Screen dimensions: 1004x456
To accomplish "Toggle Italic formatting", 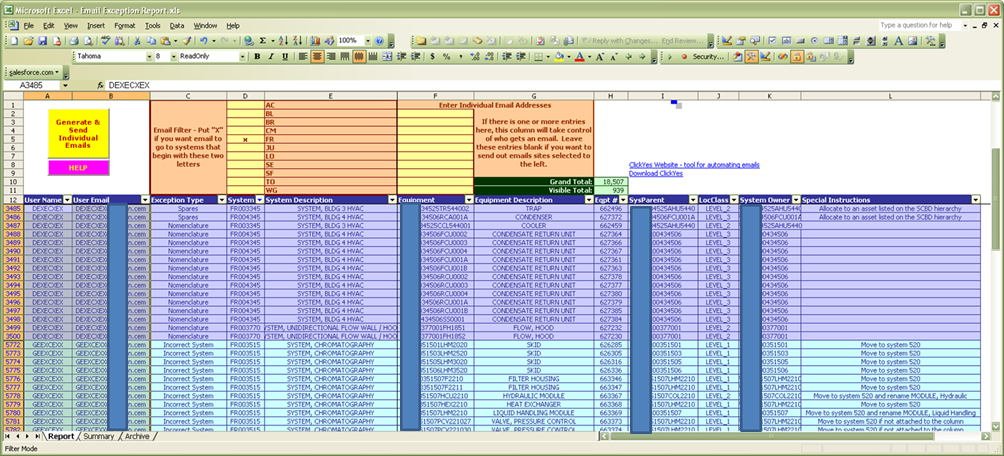I will pyautogui.click(x=271, y=56).
